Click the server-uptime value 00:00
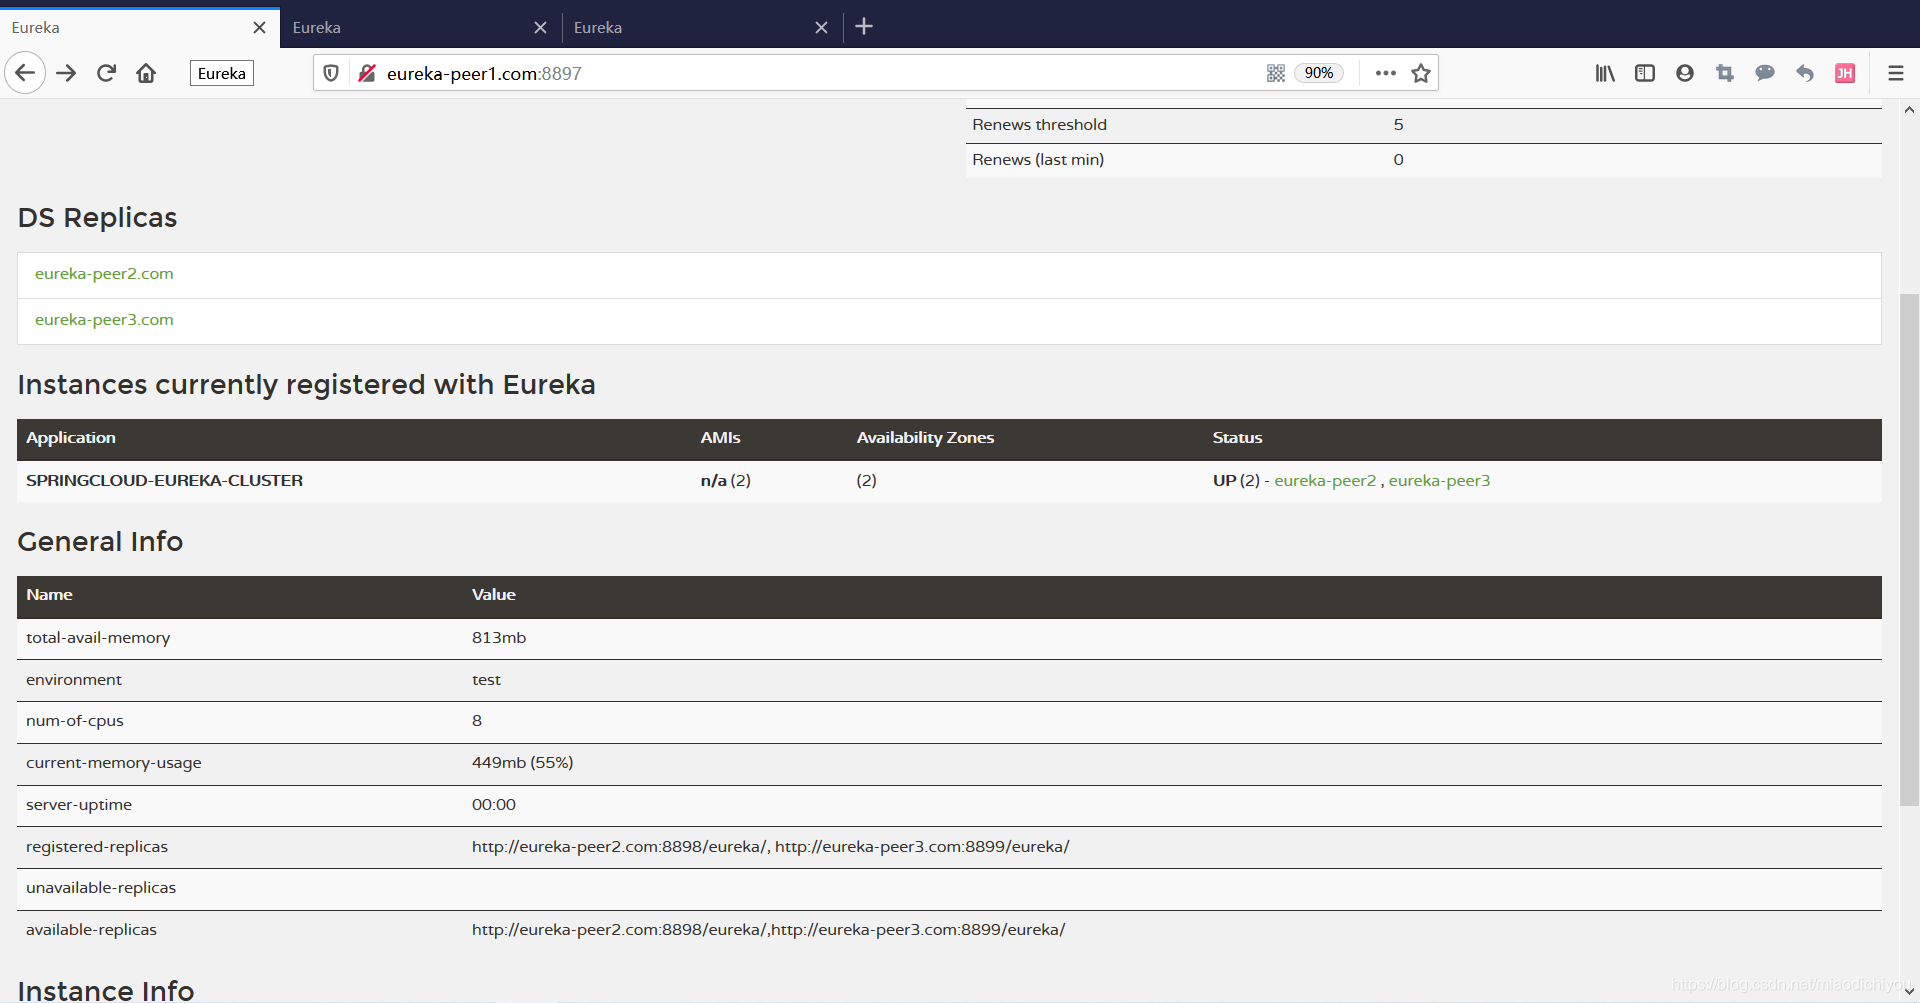The height and width of the screenshot is (1003, 1920). point(494,805)
